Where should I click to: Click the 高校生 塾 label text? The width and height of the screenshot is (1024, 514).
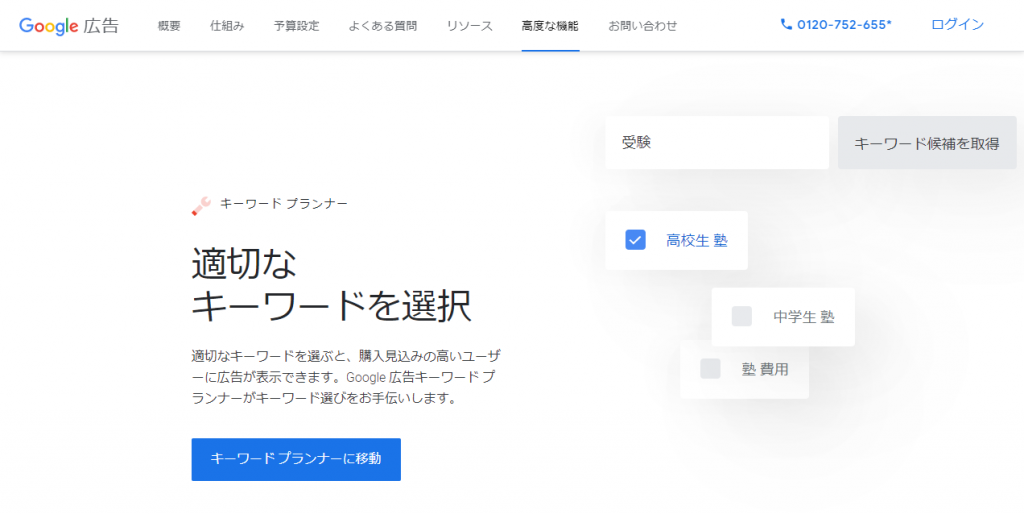point(697,240)
